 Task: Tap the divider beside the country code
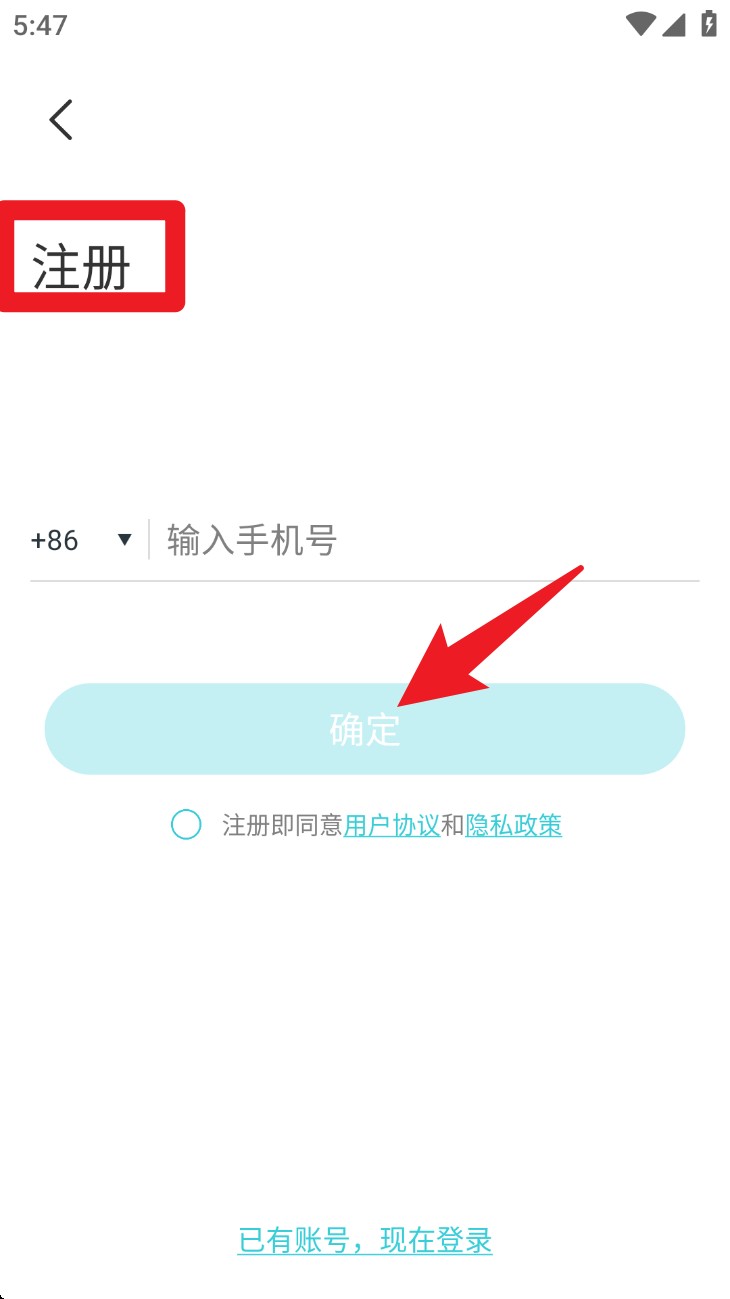149,539
